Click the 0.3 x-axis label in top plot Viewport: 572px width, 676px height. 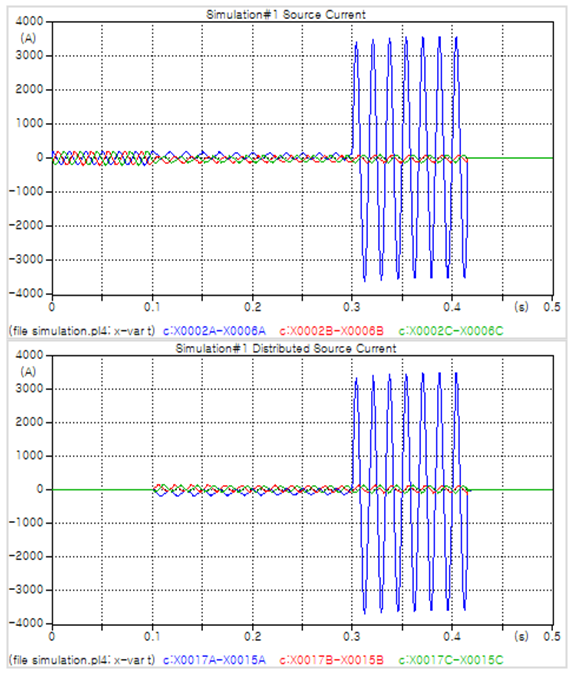[x=351, y=307]
